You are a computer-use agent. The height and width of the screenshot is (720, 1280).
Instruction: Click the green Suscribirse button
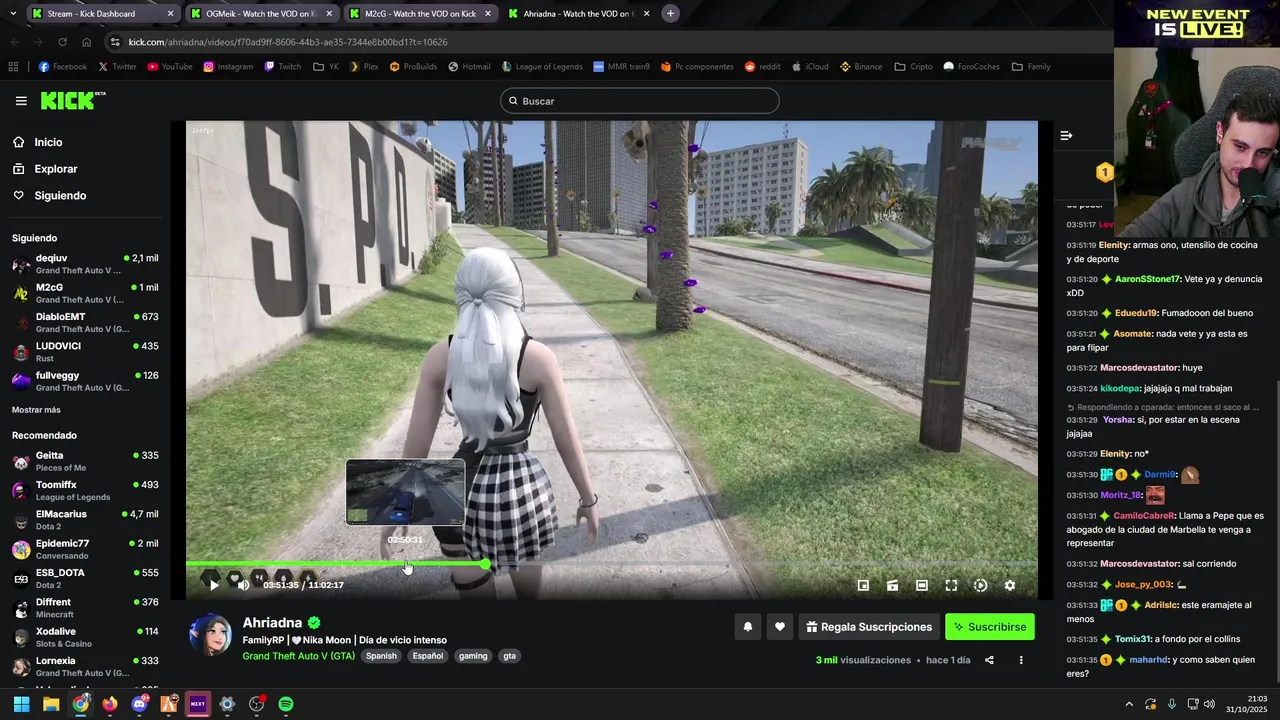[x=990, y=627]
